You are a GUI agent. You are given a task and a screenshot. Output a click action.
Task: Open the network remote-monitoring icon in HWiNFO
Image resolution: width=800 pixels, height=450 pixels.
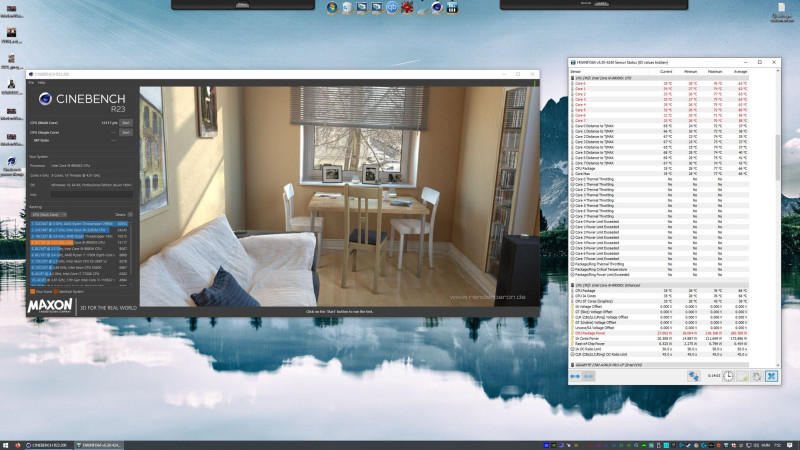point(693,376)
